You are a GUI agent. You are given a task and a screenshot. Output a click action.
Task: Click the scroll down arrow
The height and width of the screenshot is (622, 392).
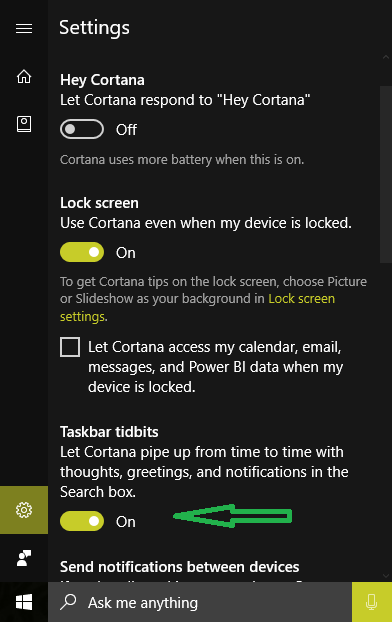[386, 576]
